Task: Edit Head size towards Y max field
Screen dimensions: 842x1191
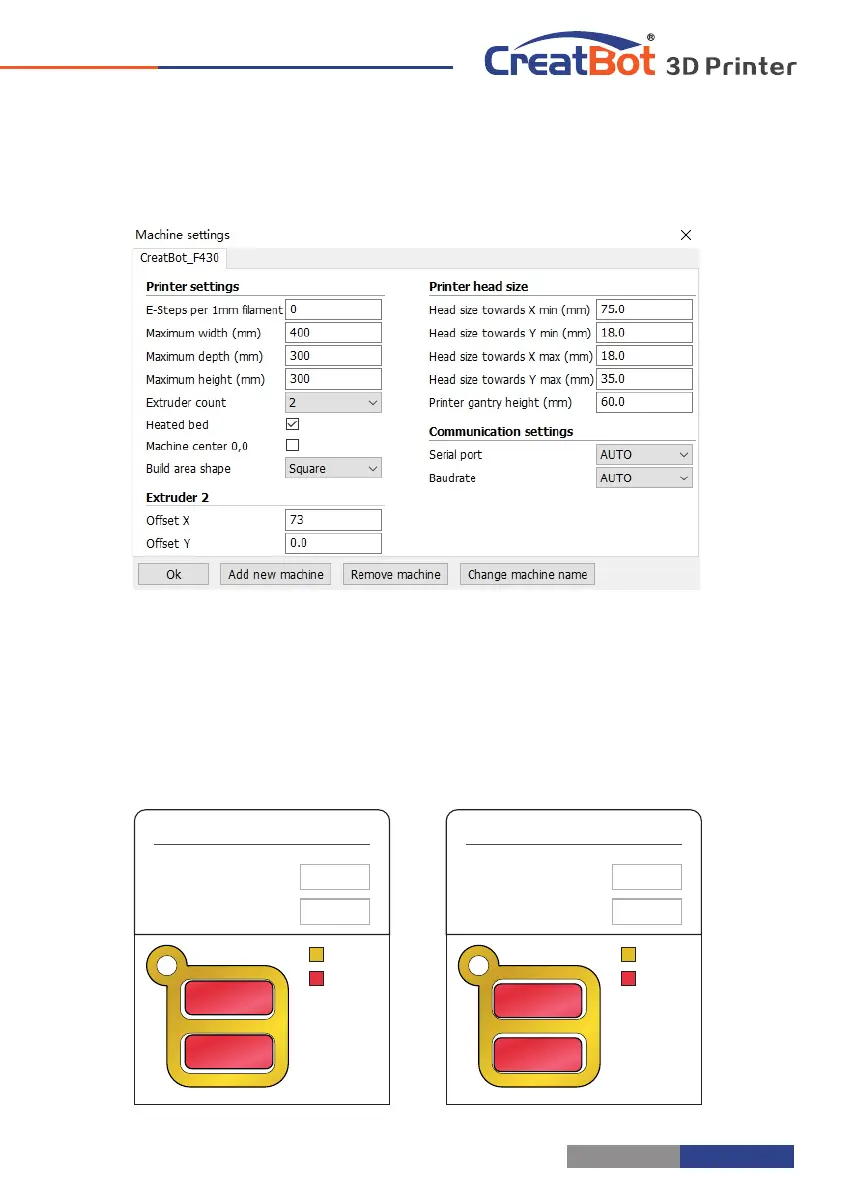Action: (645, 379)
